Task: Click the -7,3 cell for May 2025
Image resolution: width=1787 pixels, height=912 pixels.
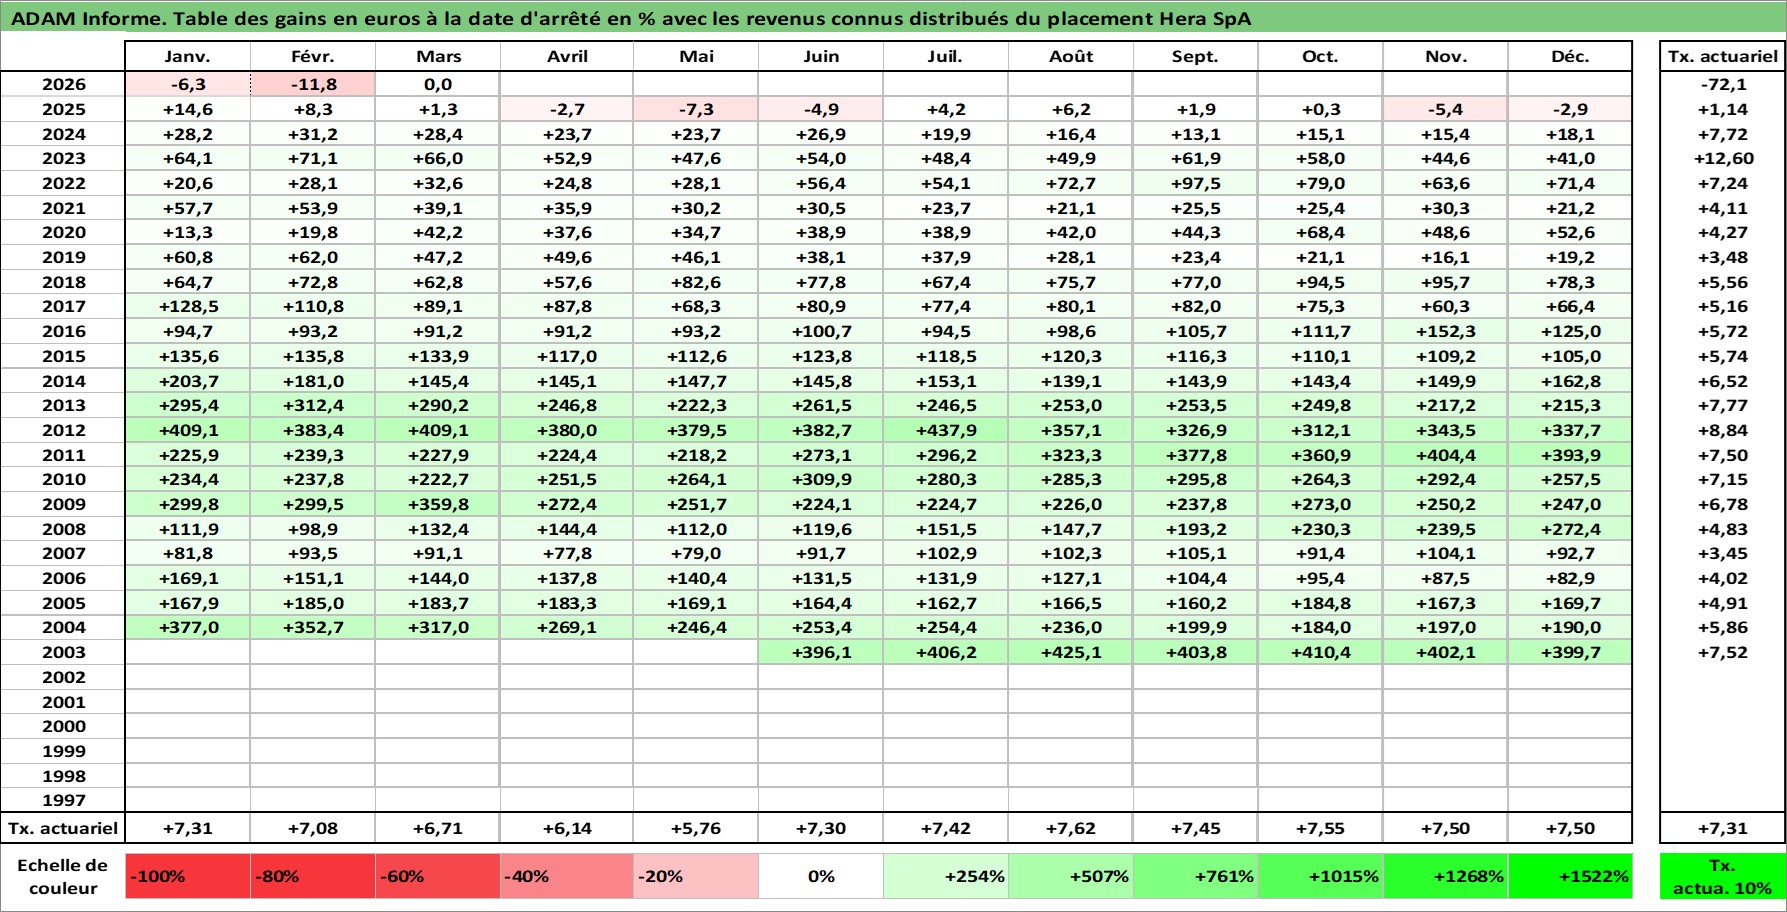Action: (696, 109)
